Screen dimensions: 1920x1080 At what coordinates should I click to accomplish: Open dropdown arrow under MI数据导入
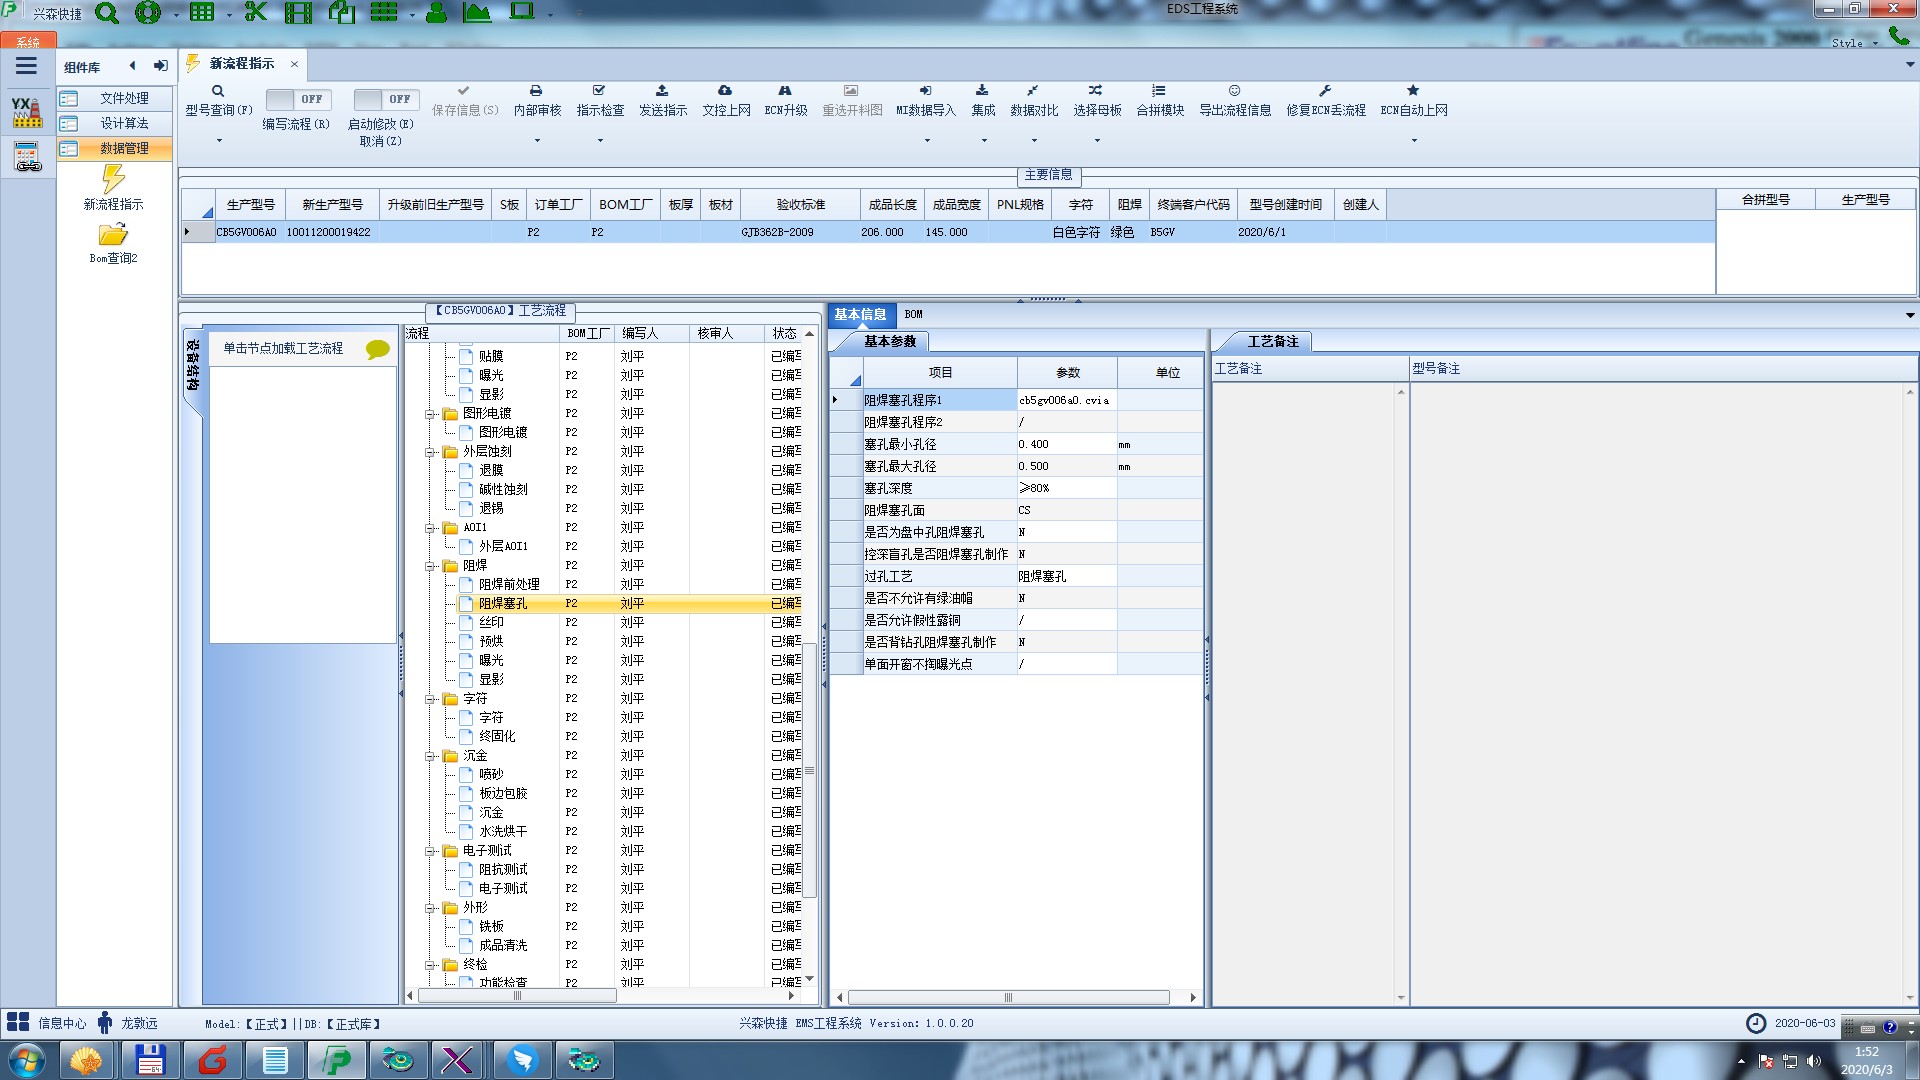tap(926, 141)
